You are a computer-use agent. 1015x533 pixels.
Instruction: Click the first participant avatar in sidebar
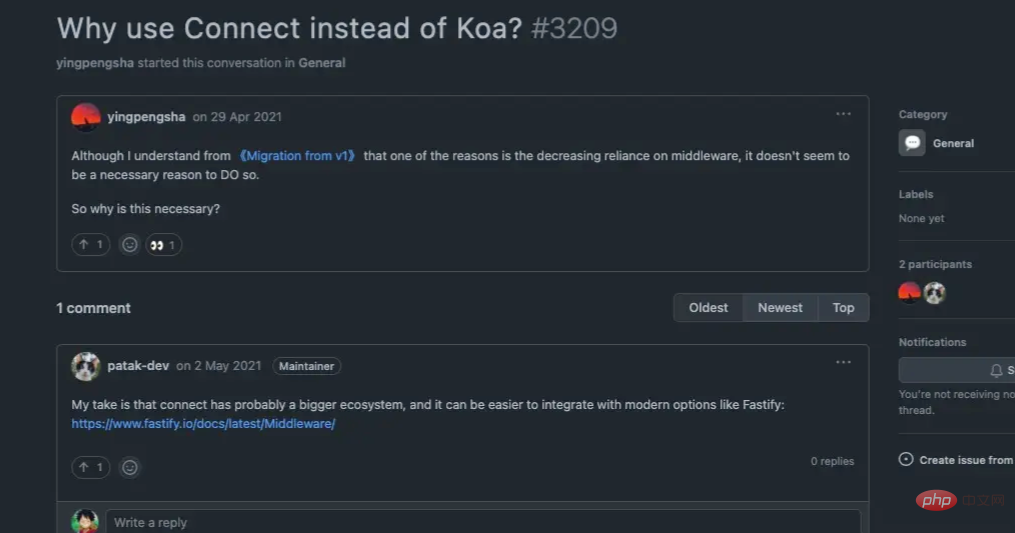click(x=909, y=292)
